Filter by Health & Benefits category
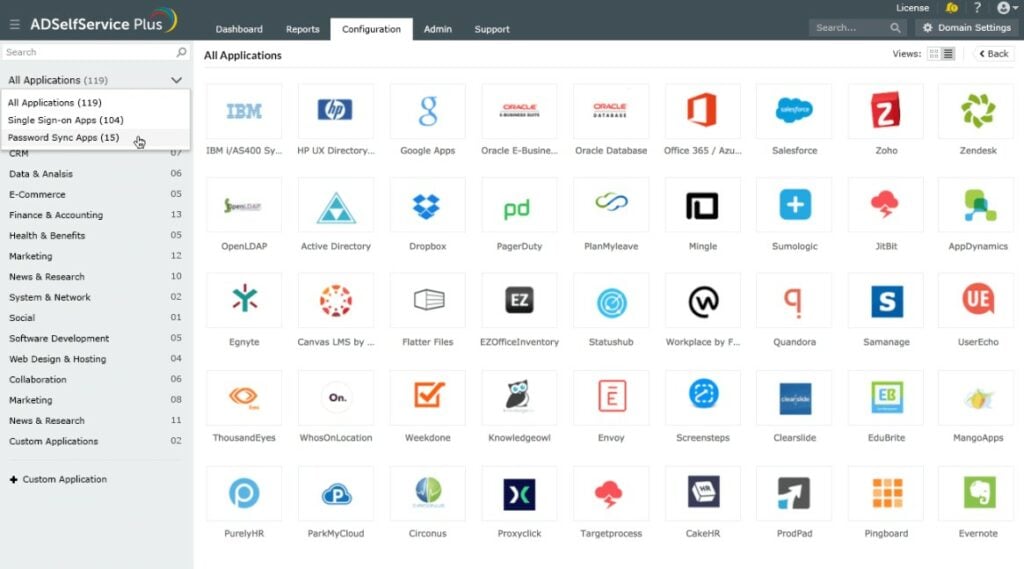Image resolution: width=1024 pixels, height=569 pixels. [x=95, y=236]
